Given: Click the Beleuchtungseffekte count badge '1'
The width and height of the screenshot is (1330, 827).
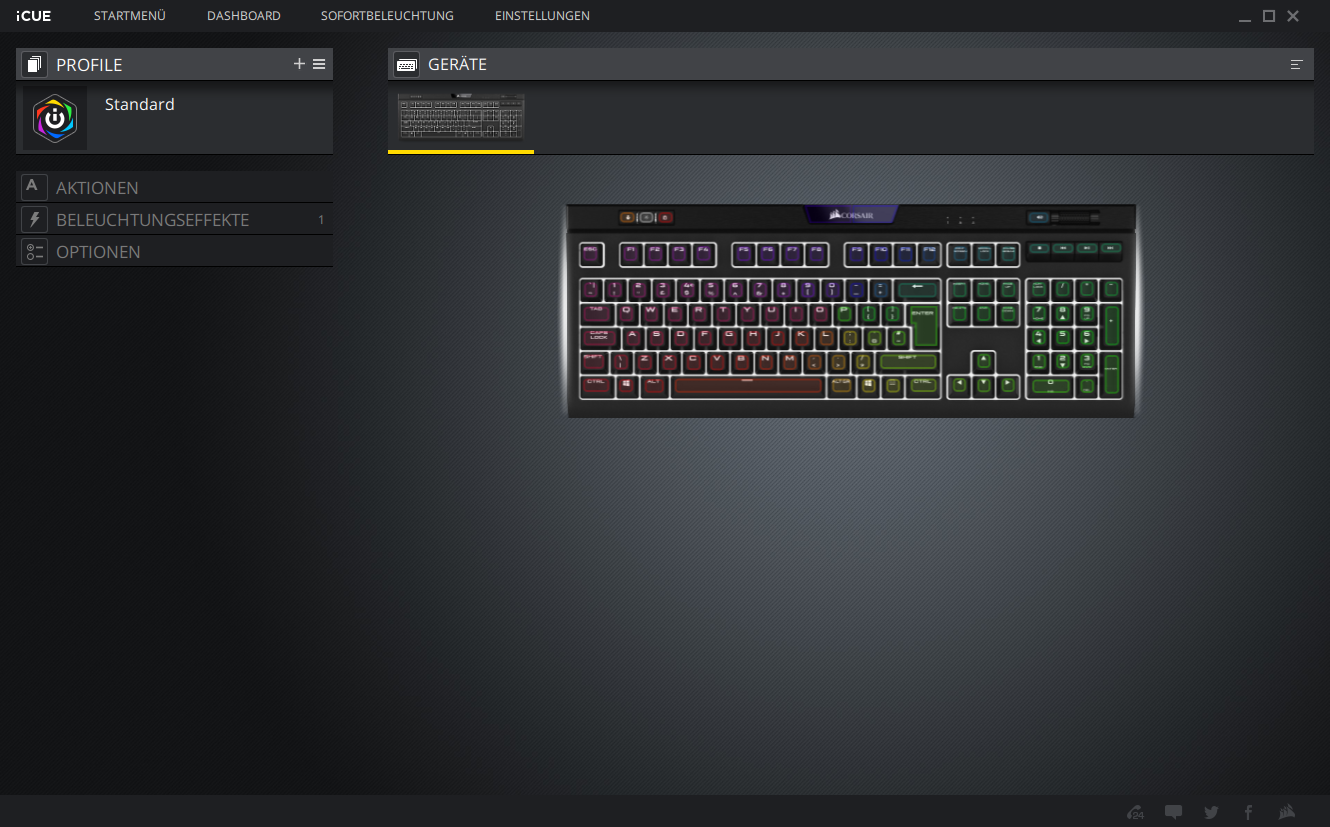Looking at the screenshot, I should [321, 219].
